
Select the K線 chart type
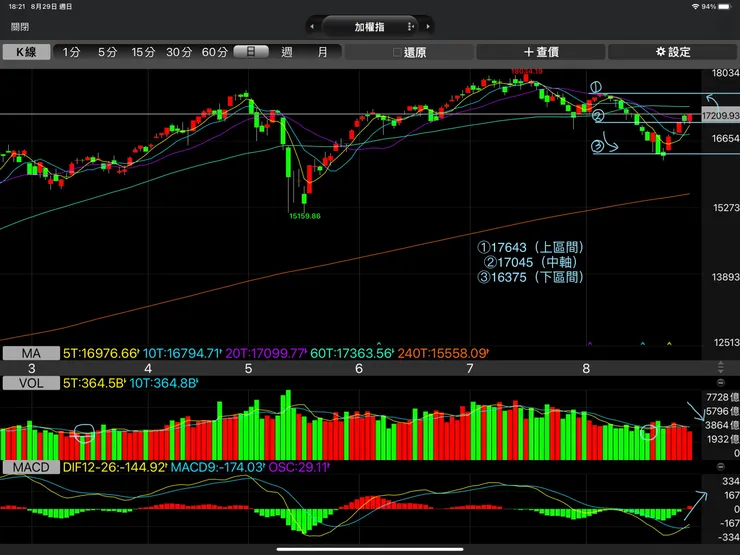click(x=26, y=52)
